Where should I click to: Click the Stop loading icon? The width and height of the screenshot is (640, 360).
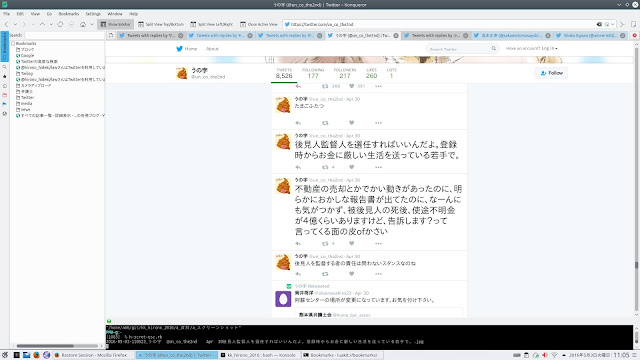71,24
